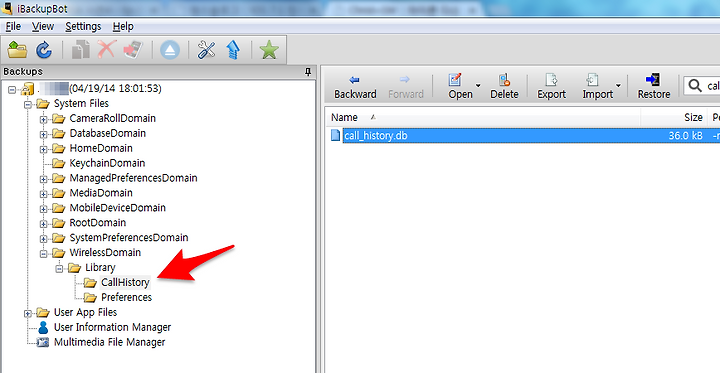Open the tools wrench and screwdriver icon
This screenshot has width=720, height=373.
coord(207,50)
